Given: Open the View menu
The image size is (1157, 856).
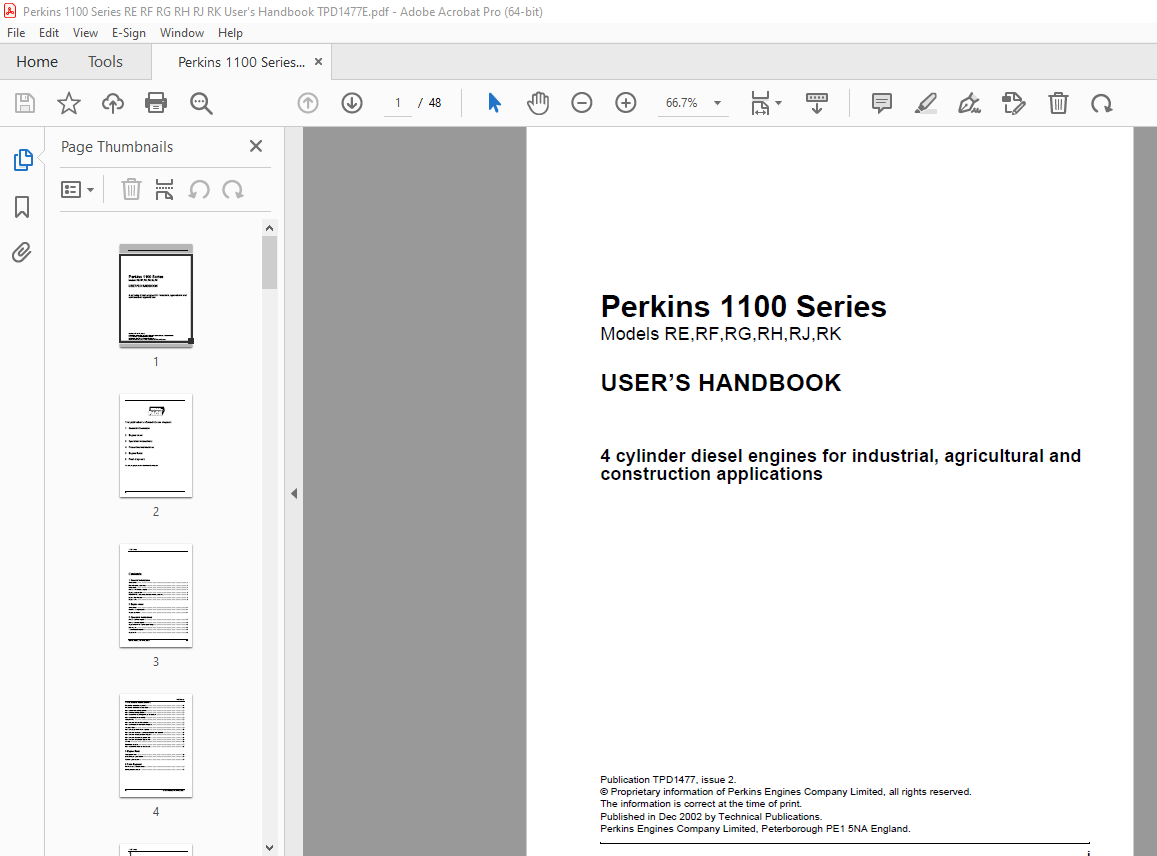Looking at the screenshot, I should [85, 32].
